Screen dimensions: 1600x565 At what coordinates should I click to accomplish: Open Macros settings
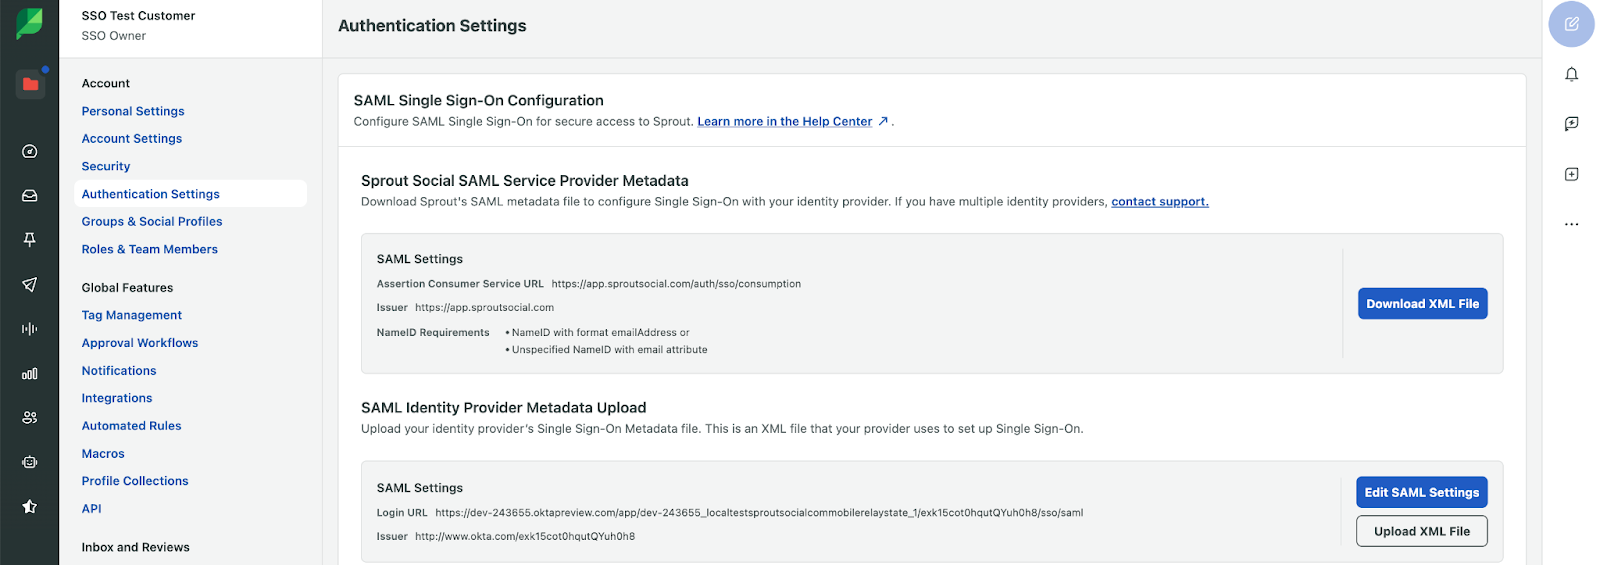(x=103, y=454)
